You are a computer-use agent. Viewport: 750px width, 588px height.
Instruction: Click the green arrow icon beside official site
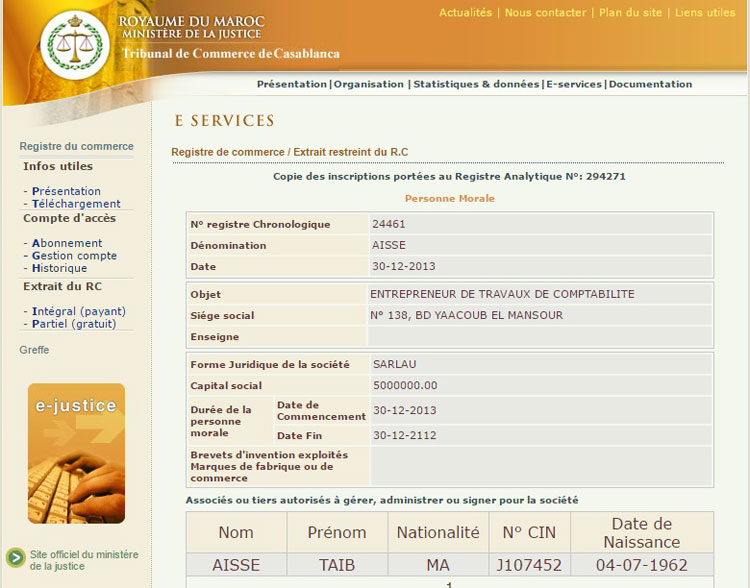pos(16,558)
